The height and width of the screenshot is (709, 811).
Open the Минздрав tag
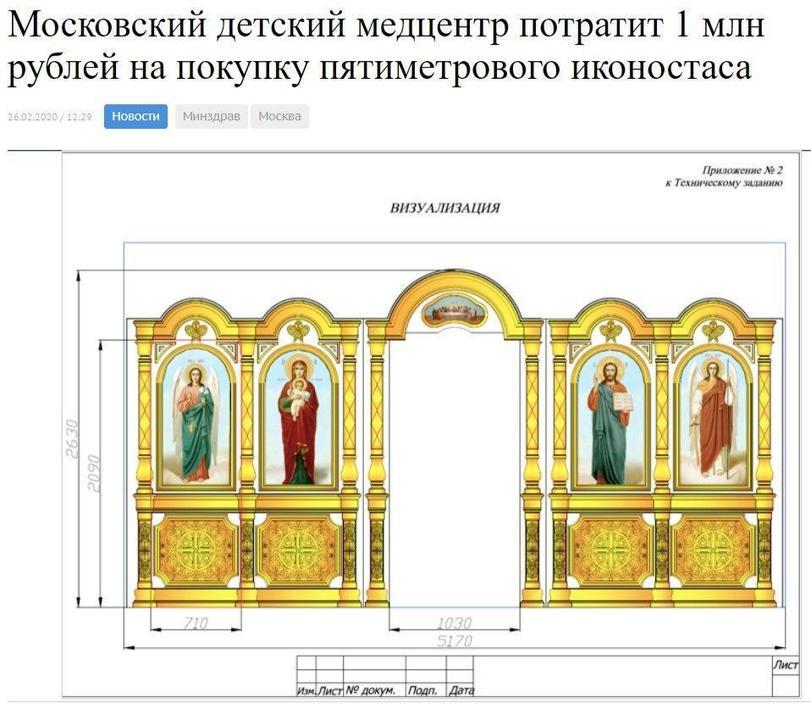point(211,116)
